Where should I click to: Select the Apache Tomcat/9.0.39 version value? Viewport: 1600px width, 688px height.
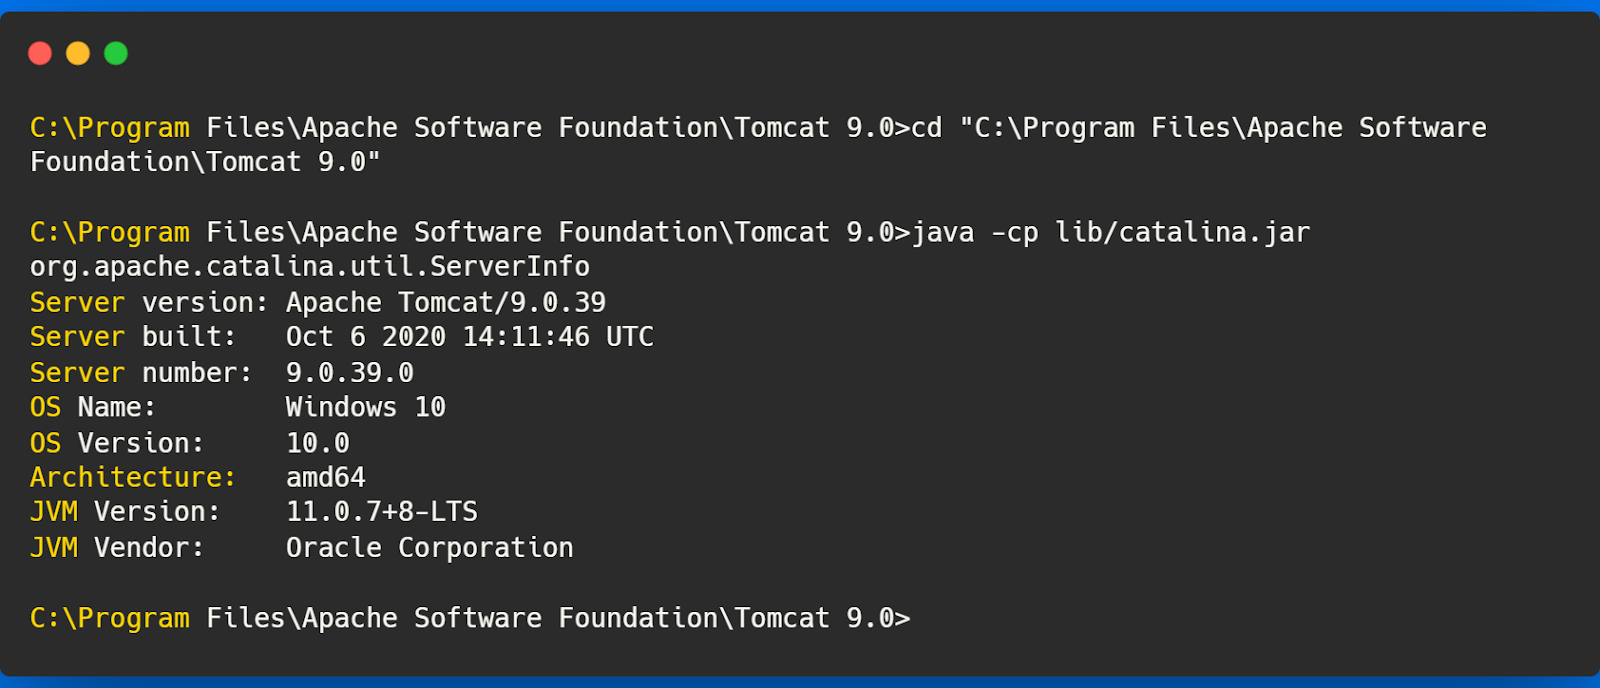pyautogui.click(x=446, y=302)
